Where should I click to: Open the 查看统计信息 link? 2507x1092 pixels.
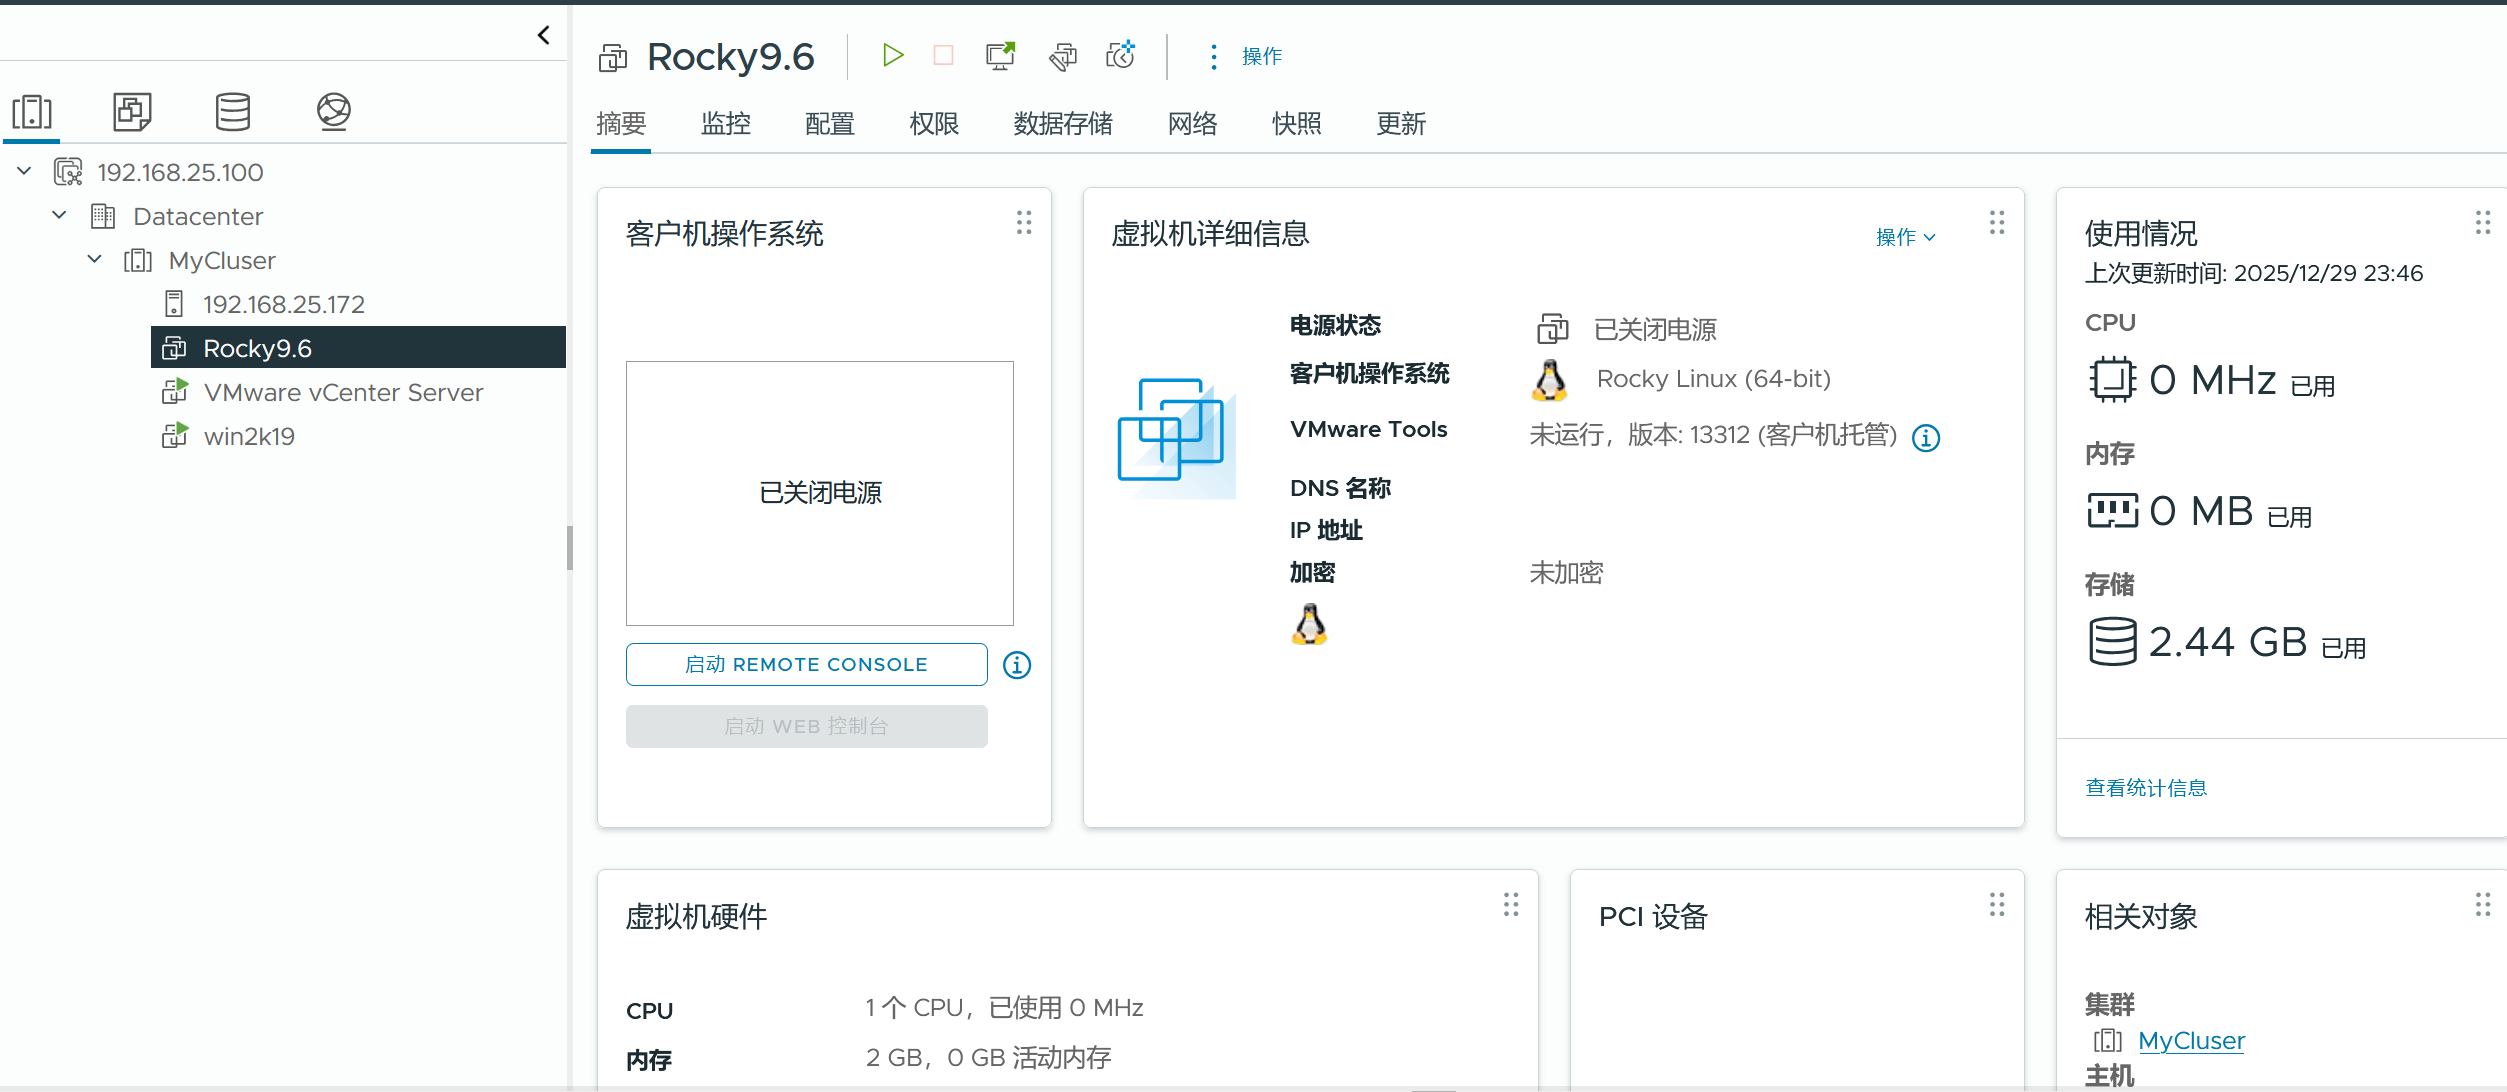[x=2146, y=788]
